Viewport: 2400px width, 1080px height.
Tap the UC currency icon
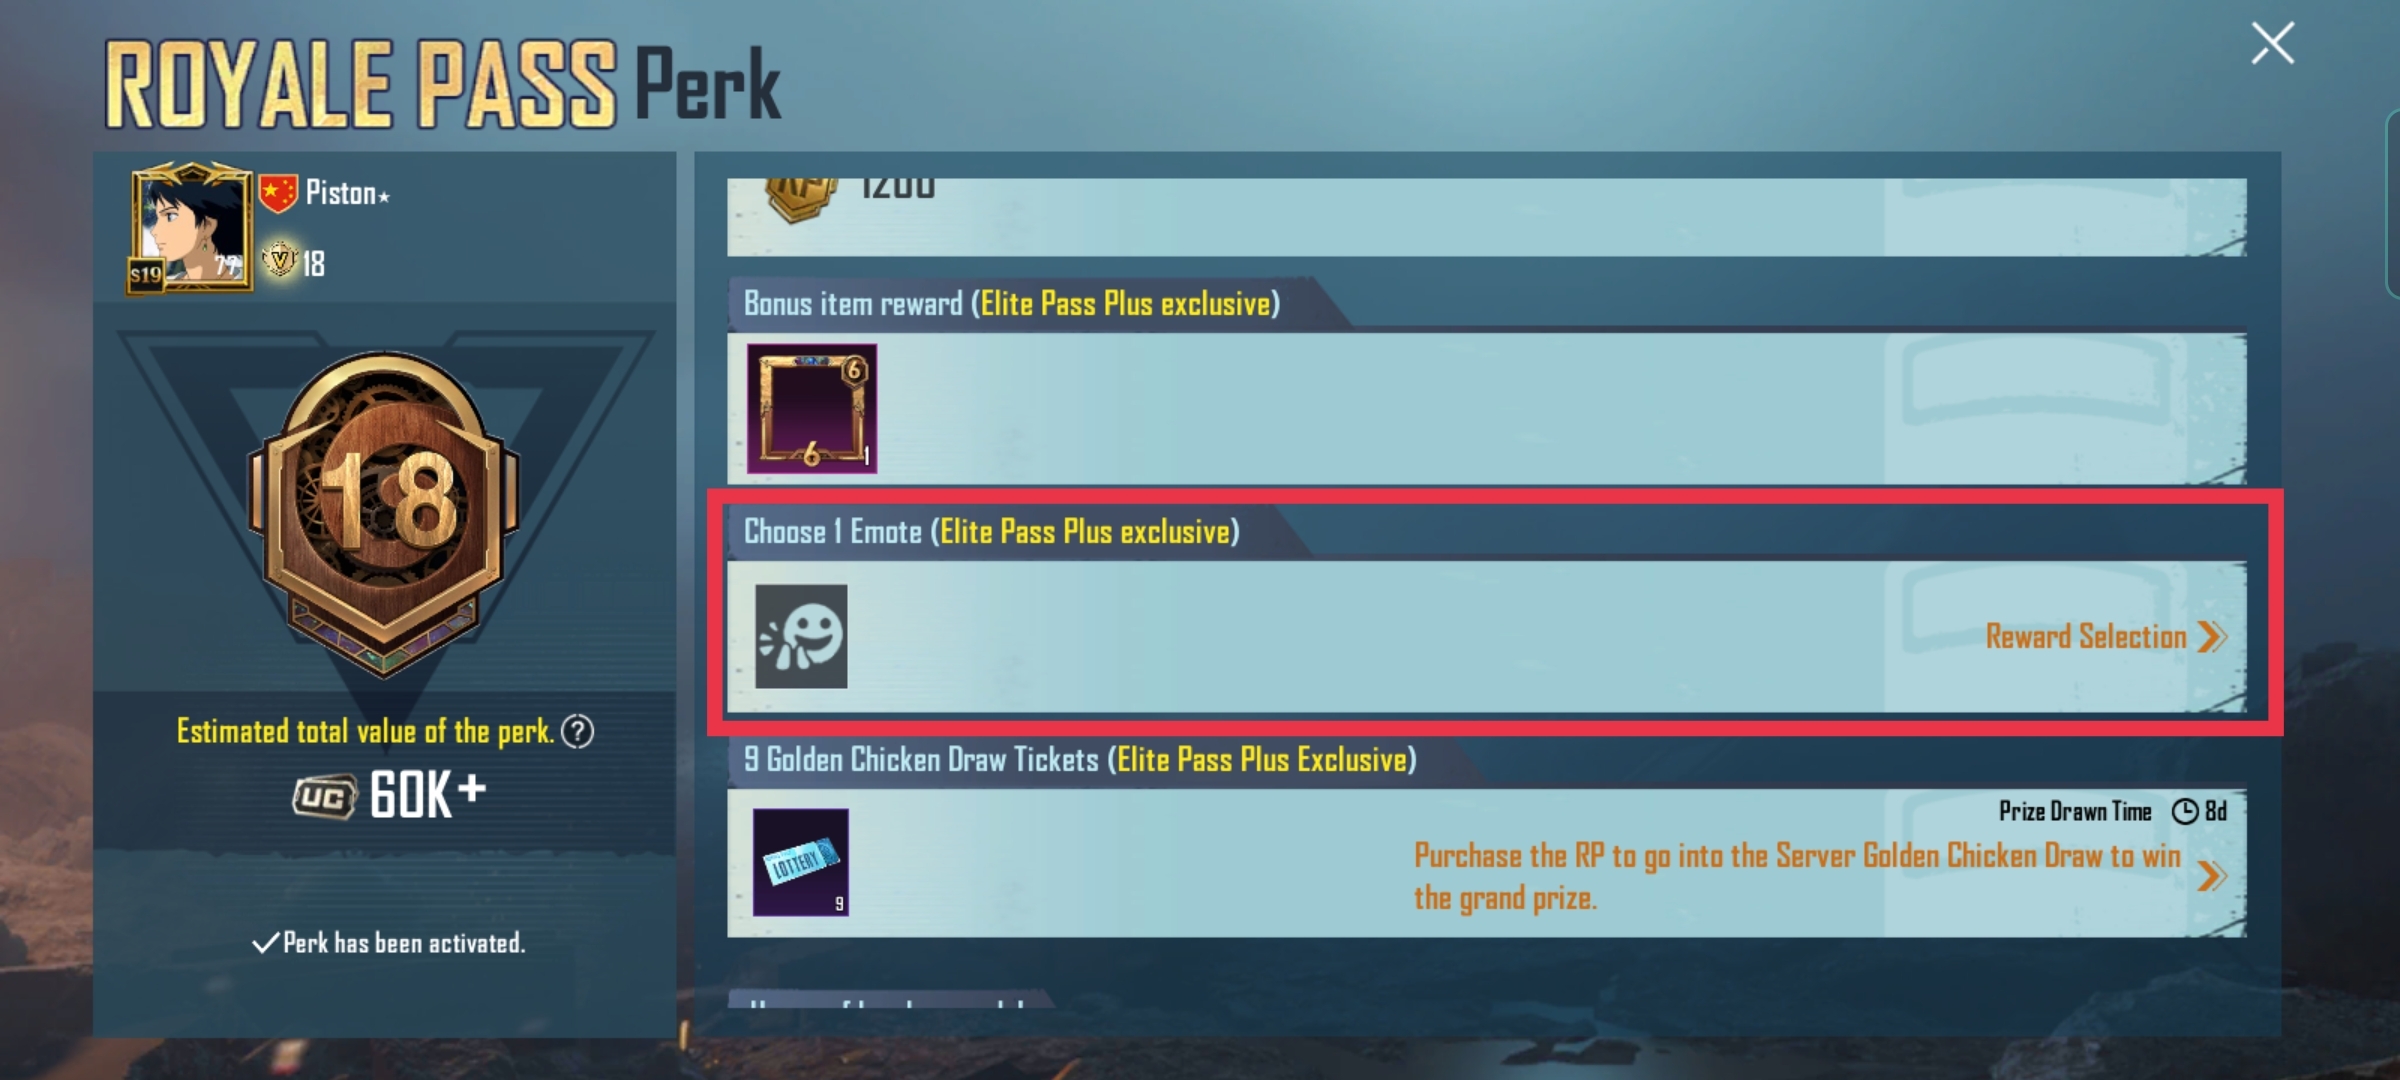pyautogui.click(x=324, y=797)
